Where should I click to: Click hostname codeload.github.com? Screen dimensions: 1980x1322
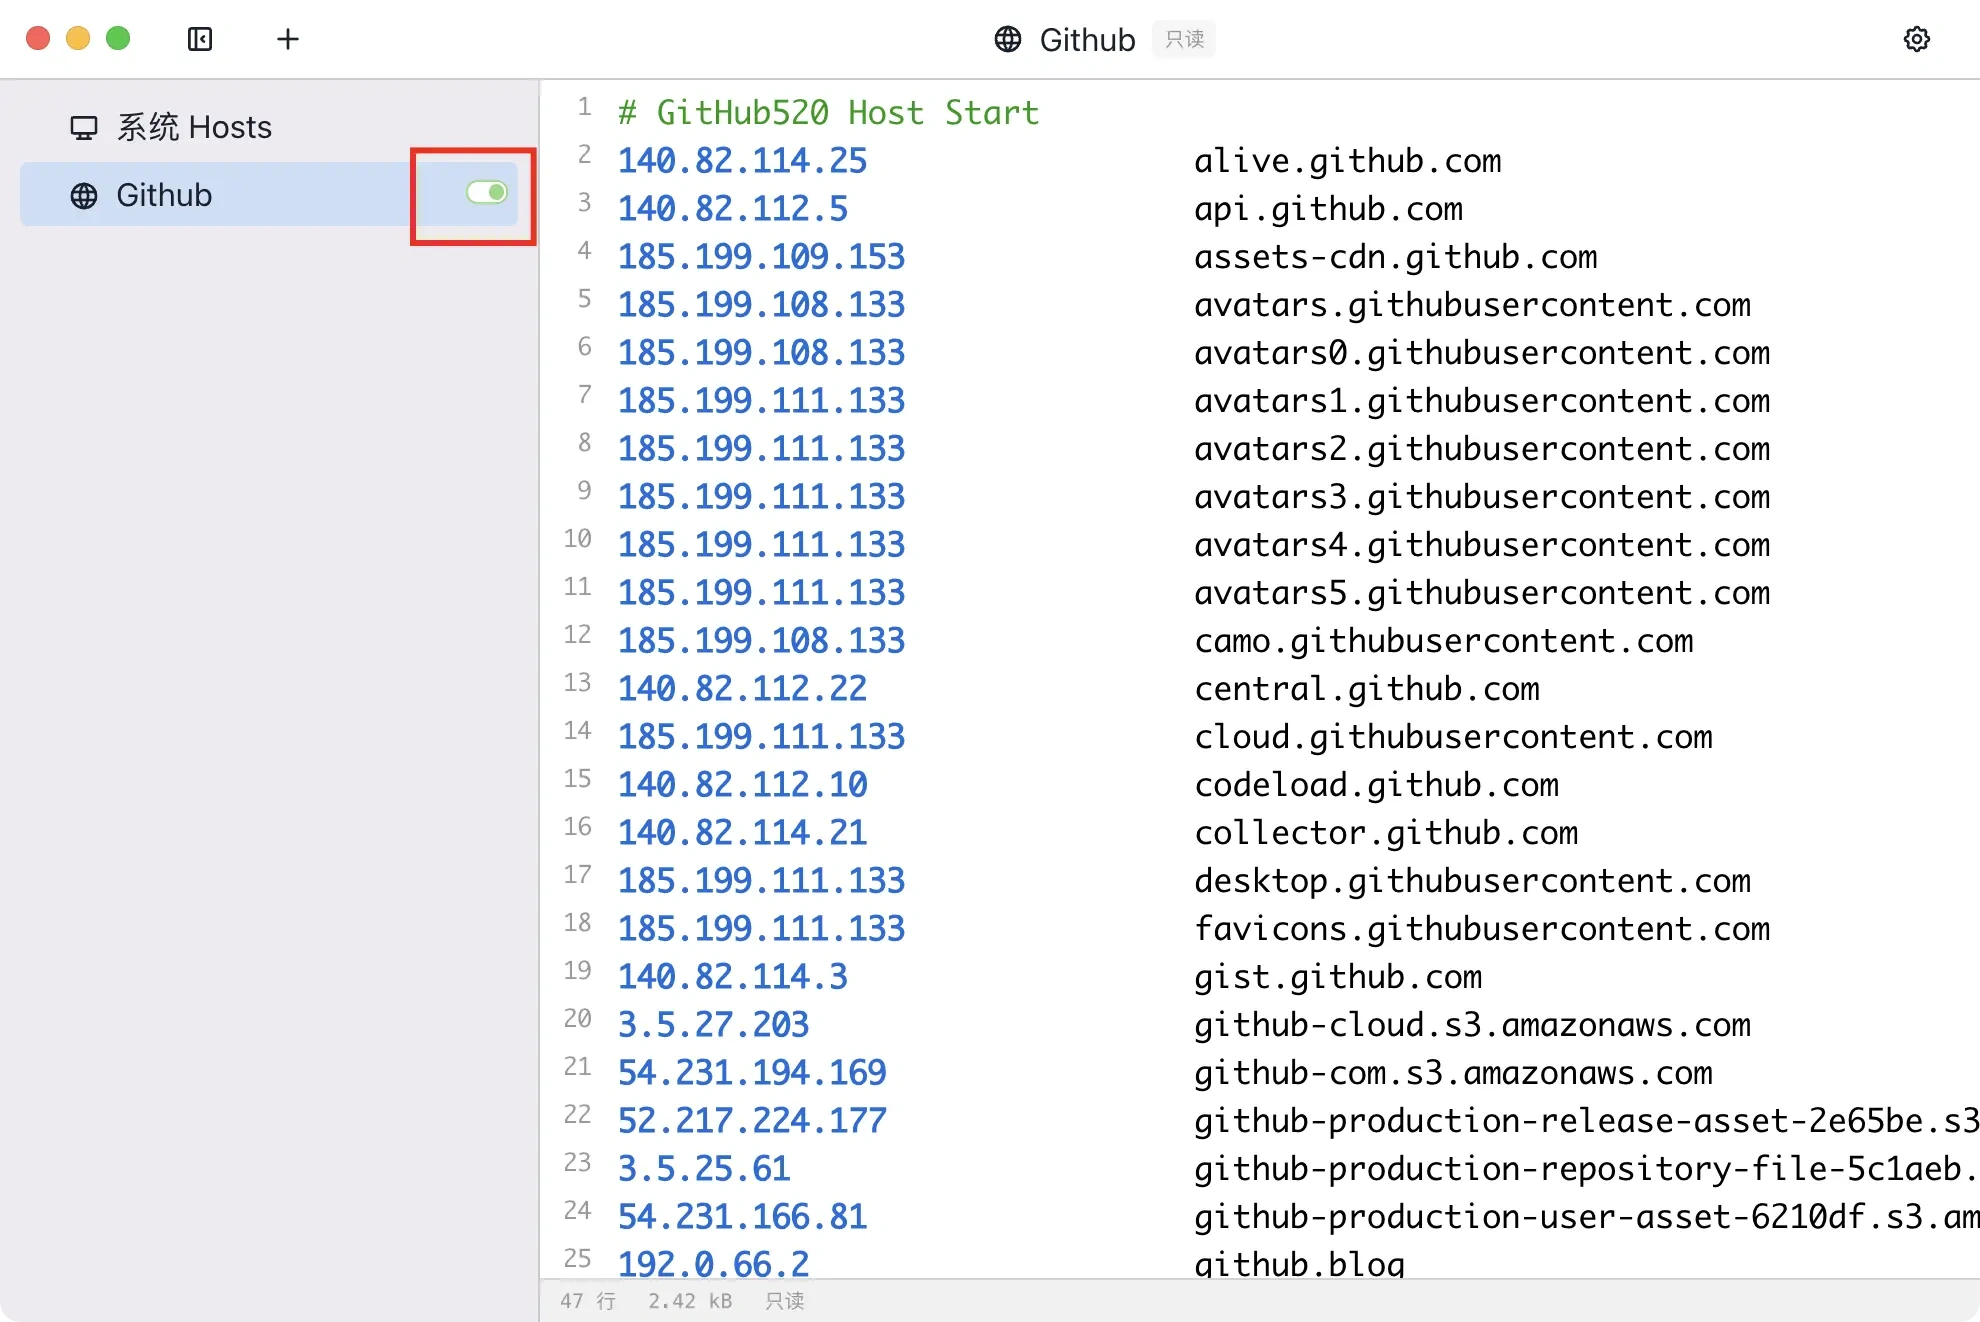1377,784
